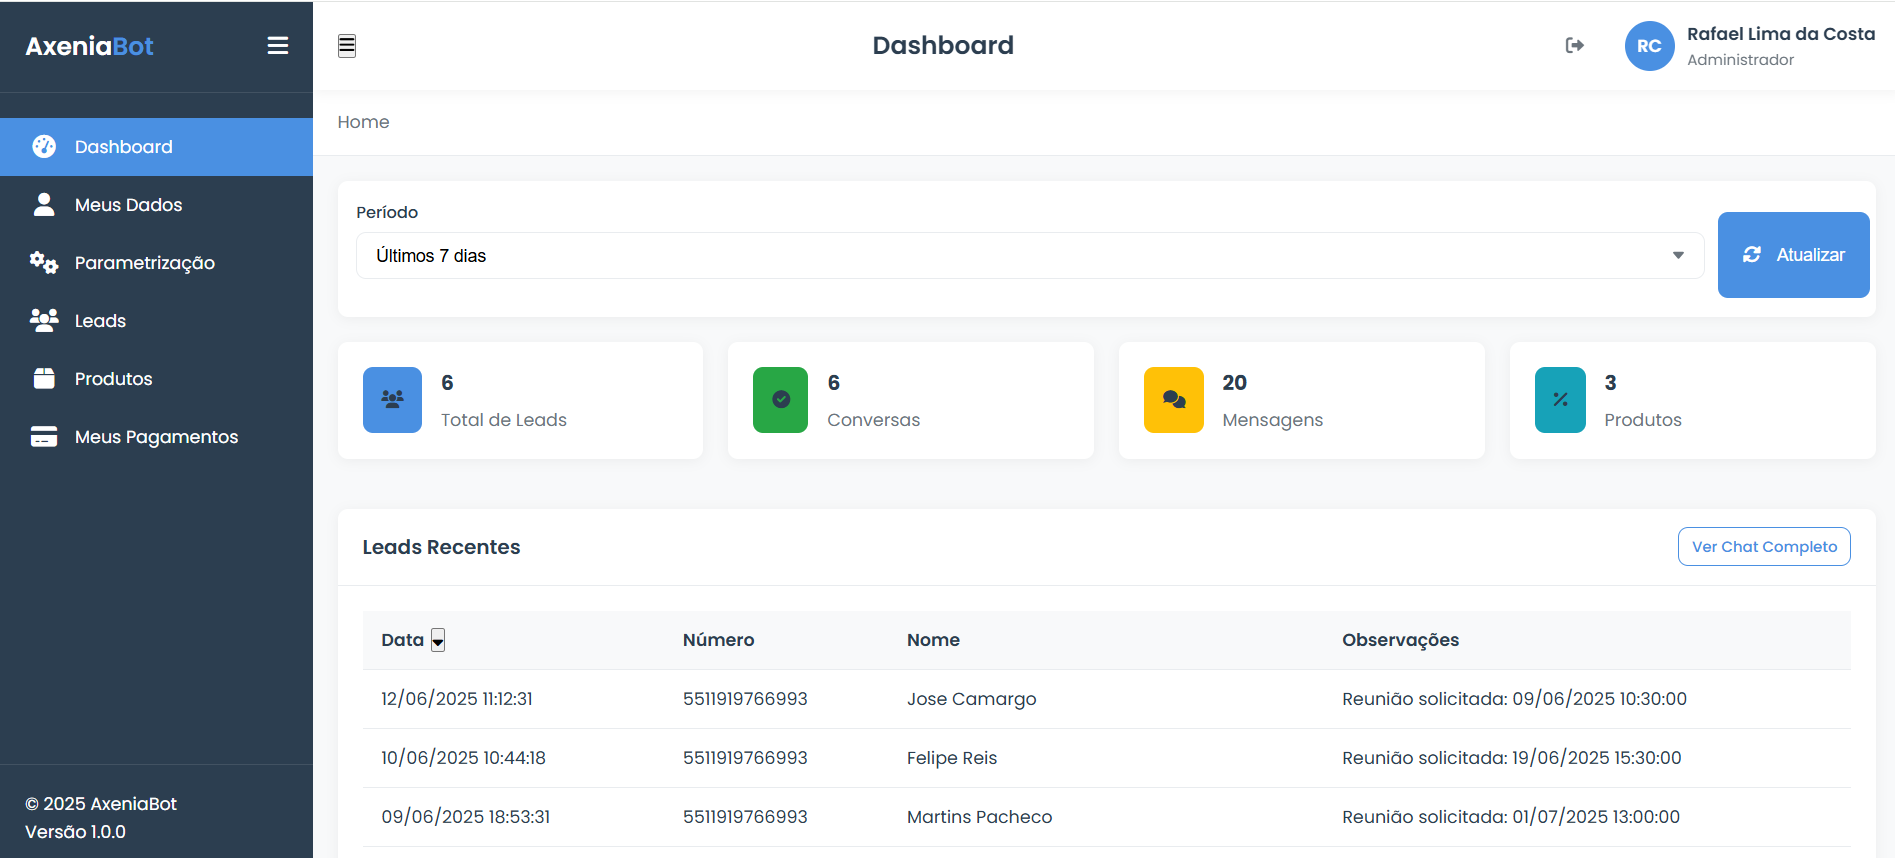
Task: Click the Nome column header
Action: coord(933,640)
